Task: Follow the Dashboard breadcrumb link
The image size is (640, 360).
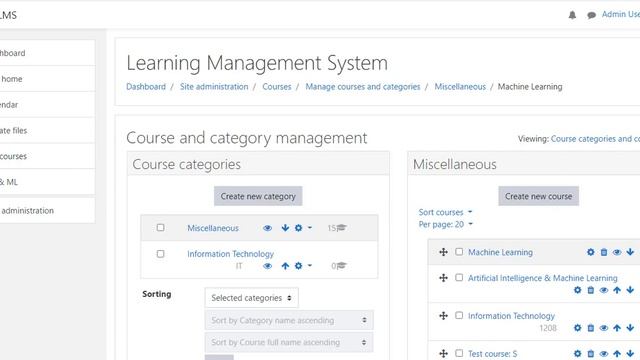Action: pos(146,87)
